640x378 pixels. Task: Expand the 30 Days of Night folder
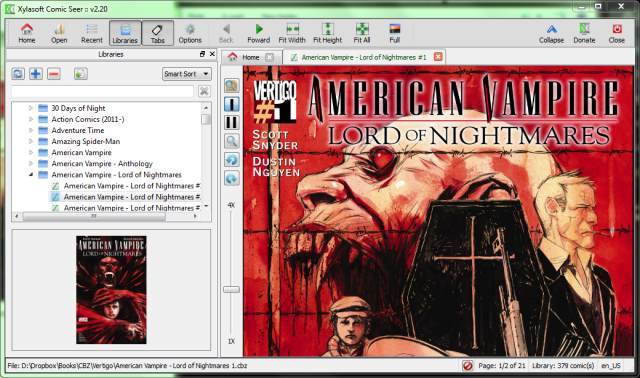(x=31, y=108)
